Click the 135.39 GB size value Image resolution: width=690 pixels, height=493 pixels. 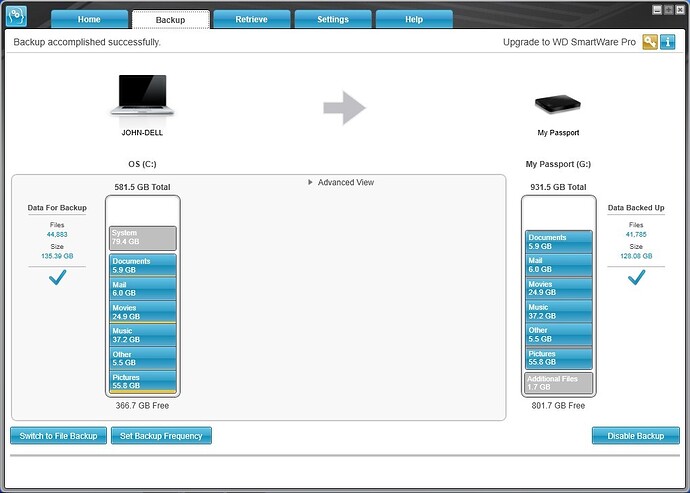(57, 256)
